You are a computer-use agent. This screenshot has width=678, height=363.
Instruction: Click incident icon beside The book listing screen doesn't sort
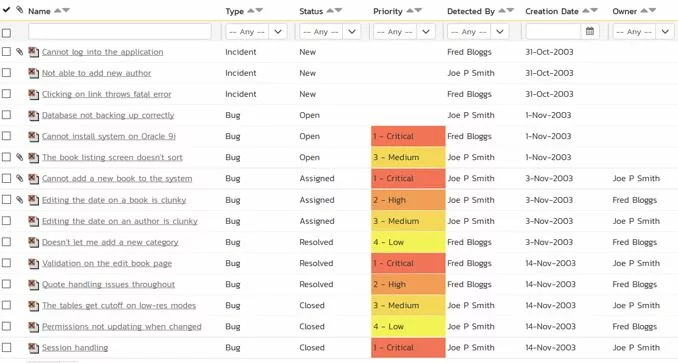click(x=34, y=158)
